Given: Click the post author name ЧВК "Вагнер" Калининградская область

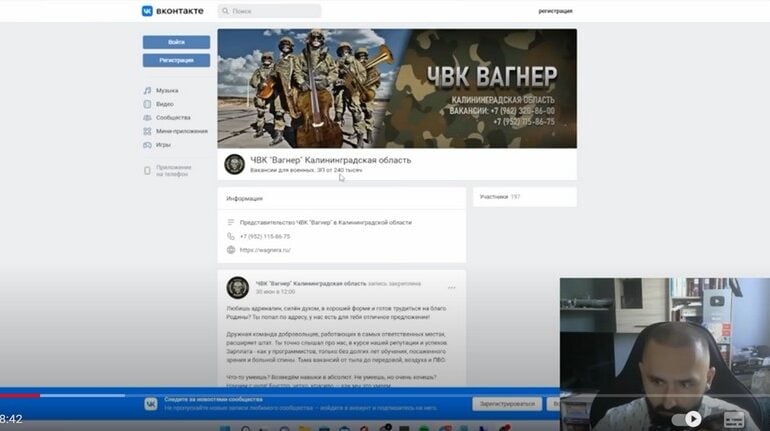Looking at the screenshot, I should pos(311,284).
